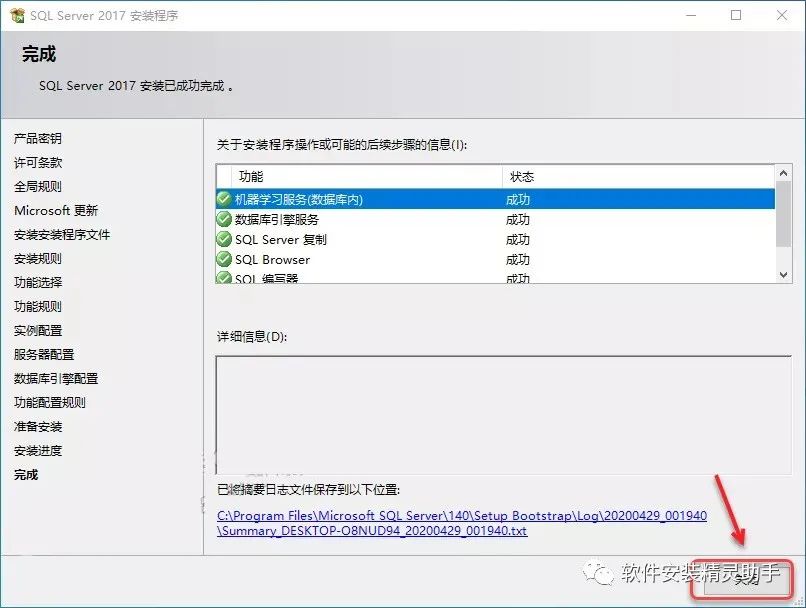806x608 pixels.
Task: Click the green check icon beside 机器学习服务(数据库内)
Action: 224,199
